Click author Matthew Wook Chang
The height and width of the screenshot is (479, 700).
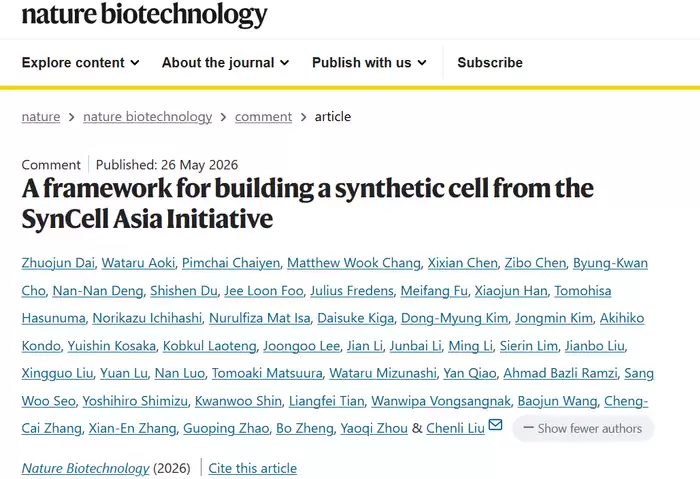(x=354, y=263)
